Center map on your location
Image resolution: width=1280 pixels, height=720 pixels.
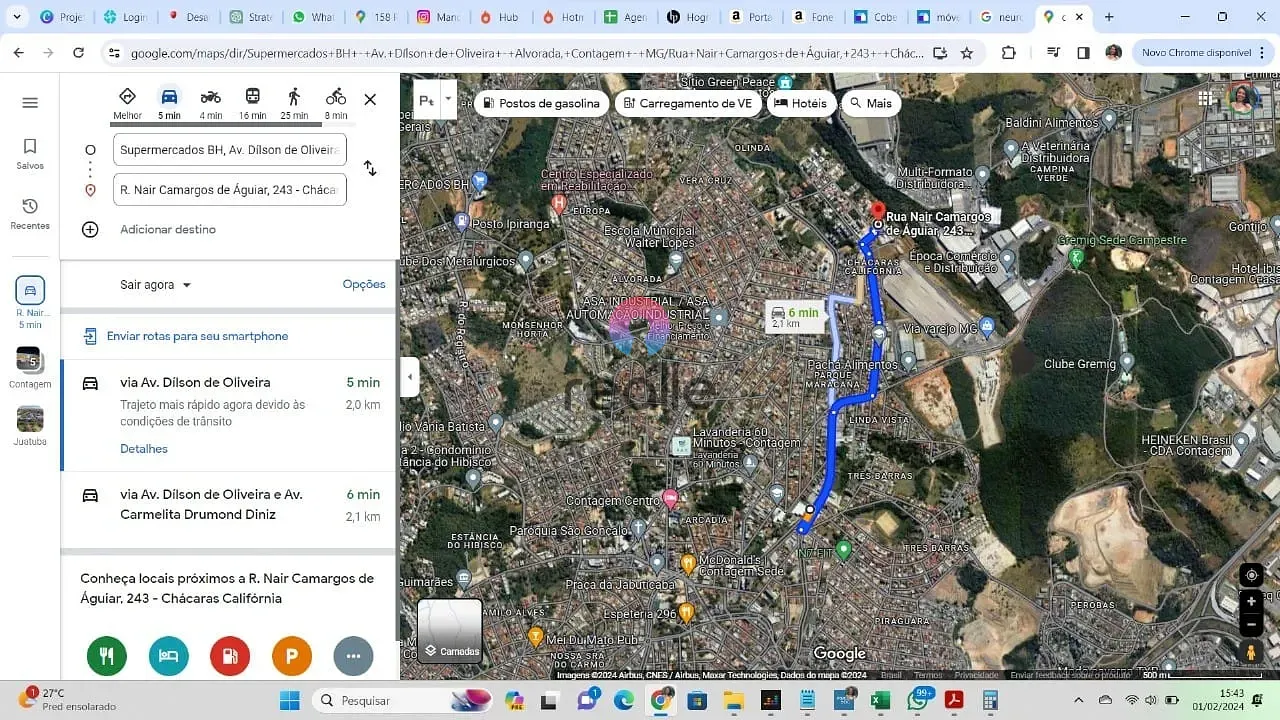(1251, 575)
